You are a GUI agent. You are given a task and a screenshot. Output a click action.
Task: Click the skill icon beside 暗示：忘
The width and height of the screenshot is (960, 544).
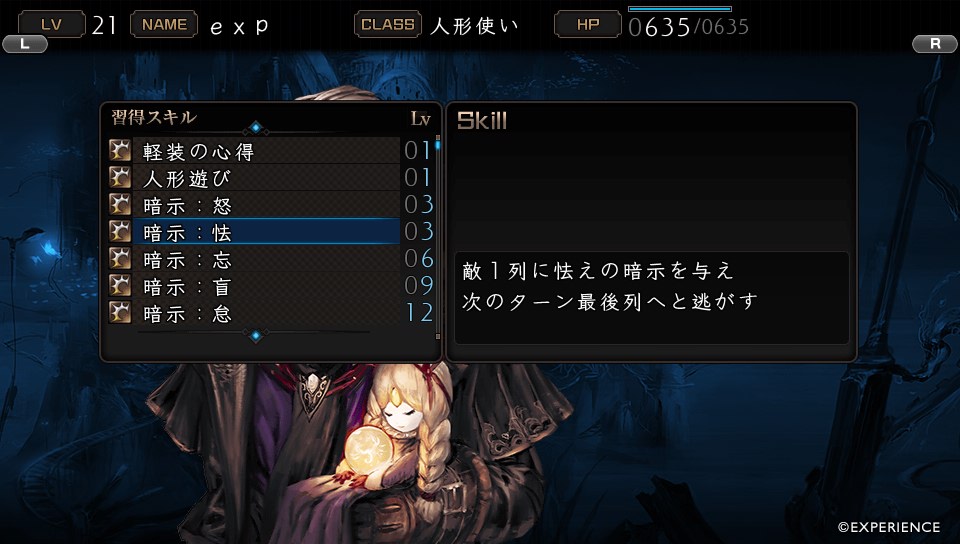pyautogui.click(x=120, y=258)
